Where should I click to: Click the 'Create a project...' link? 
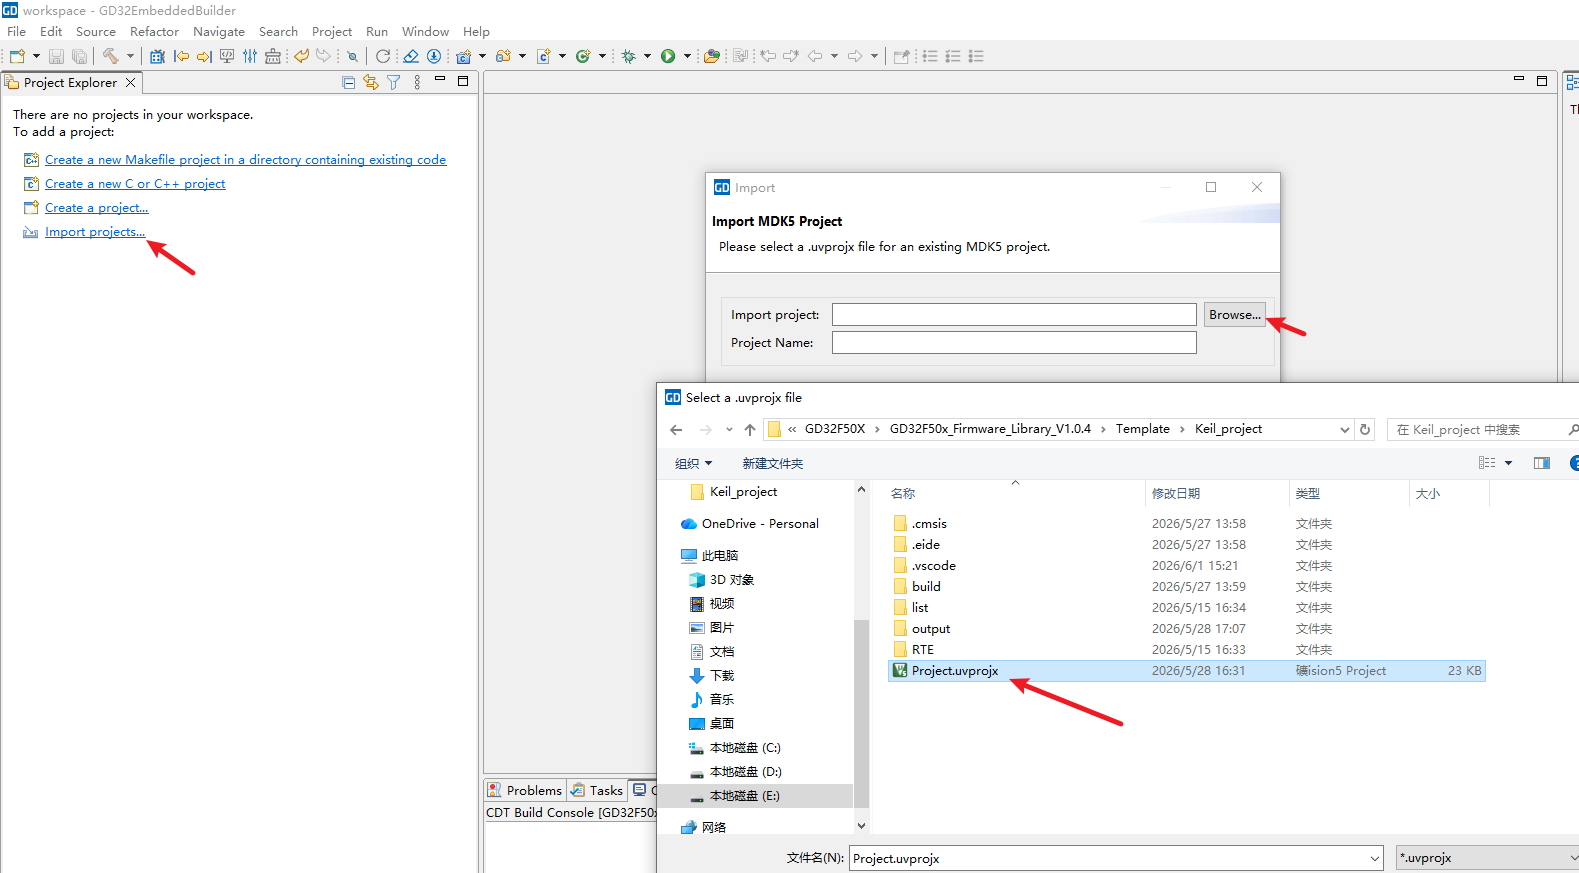tap(96, 208)
